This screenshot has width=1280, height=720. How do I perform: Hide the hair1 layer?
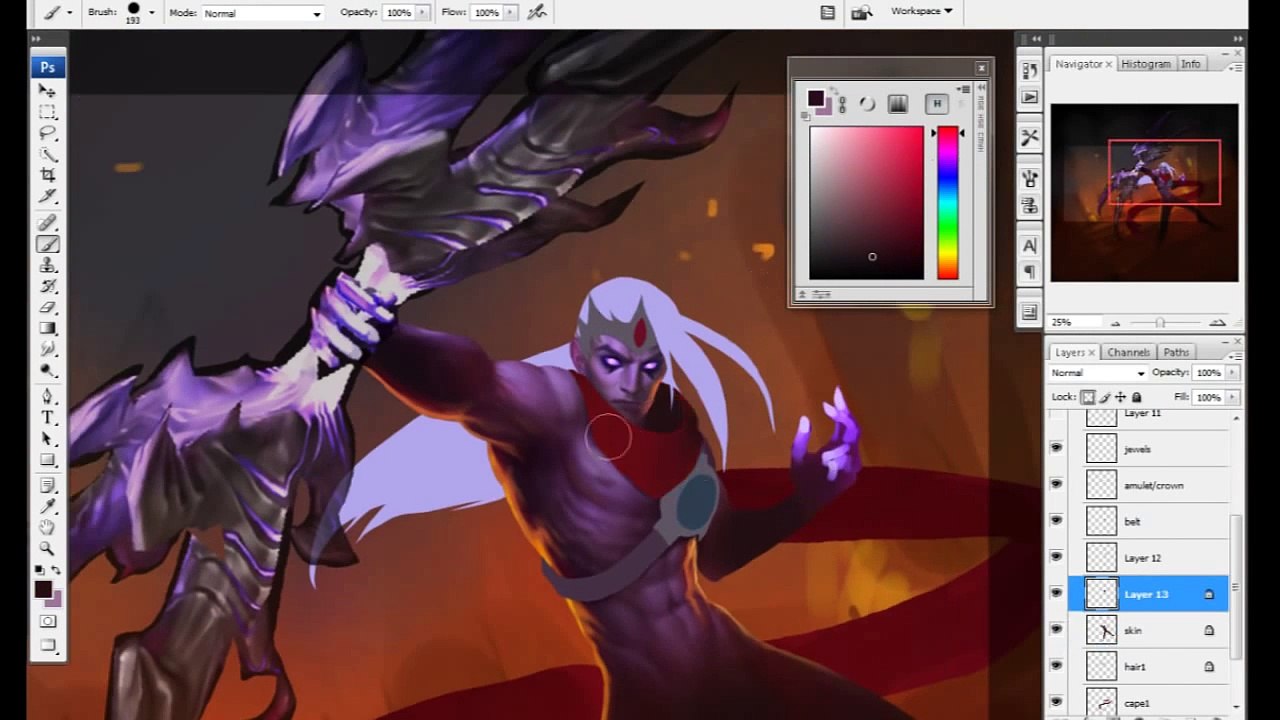coord(1056,666)
